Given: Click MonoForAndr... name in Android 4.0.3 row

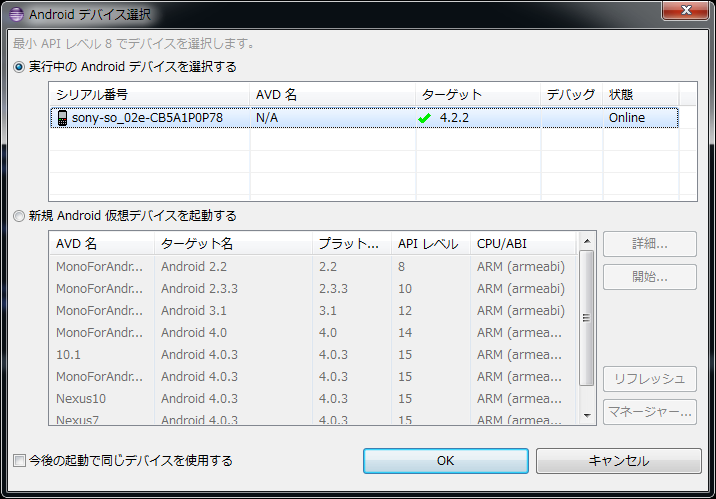Looking at the screenshot, I should pyautogui.click(x=99, y=377).
